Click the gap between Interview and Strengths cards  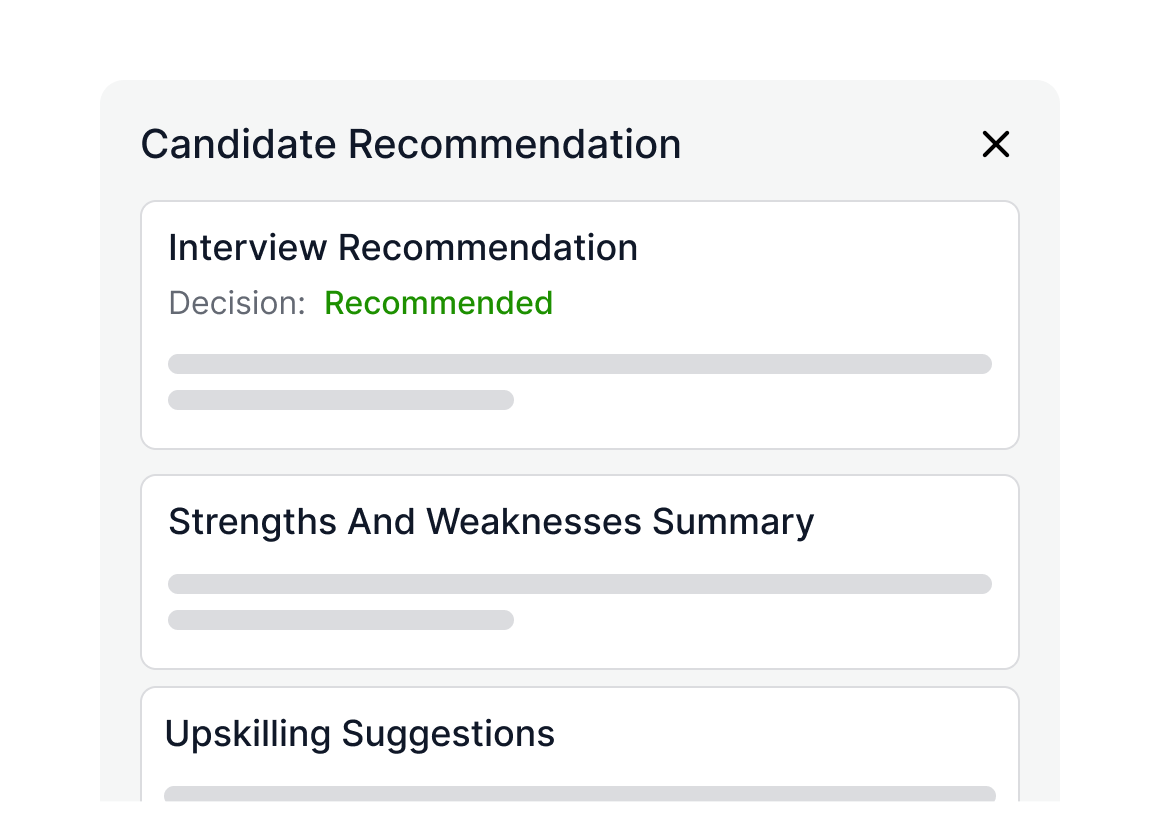[579, 462]
